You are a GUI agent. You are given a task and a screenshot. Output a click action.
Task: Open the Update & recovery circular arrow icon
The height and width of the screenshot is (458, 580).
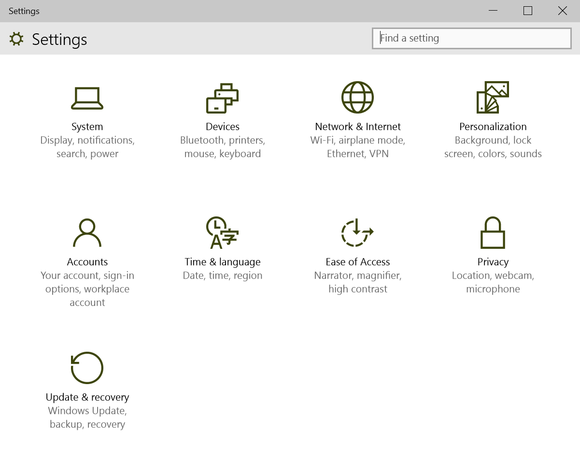tap(87, 368)
